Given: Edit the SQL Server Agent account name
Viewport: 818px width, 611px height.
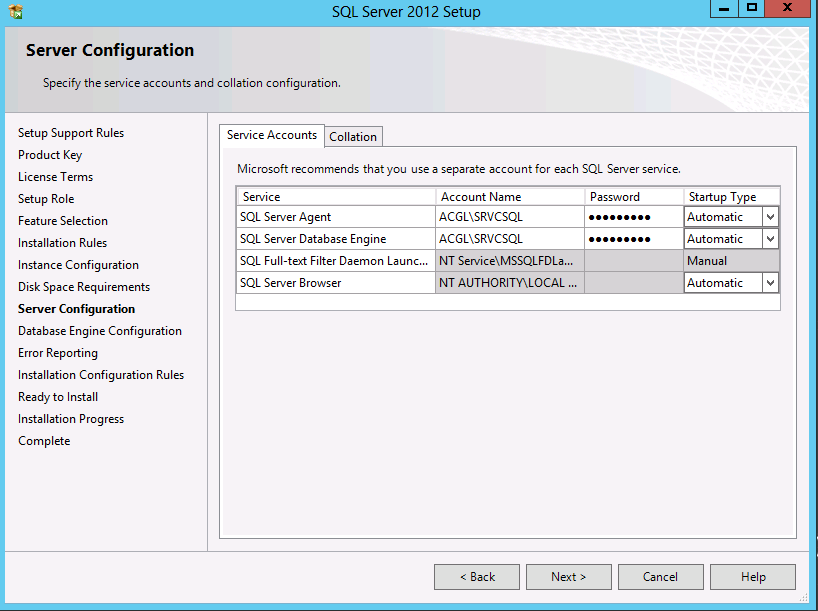Looking at the screenshot, I should tap(510, 217).
